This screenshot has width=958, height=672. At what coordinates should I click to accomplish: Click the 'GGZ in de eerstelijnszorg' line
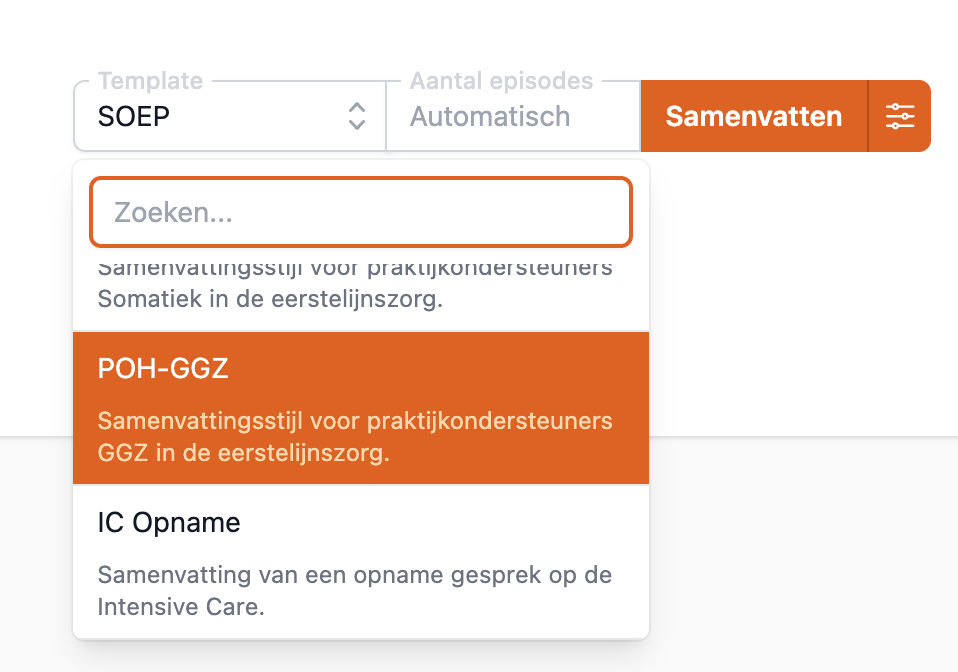pyautogui.click(x=243, y=453)
